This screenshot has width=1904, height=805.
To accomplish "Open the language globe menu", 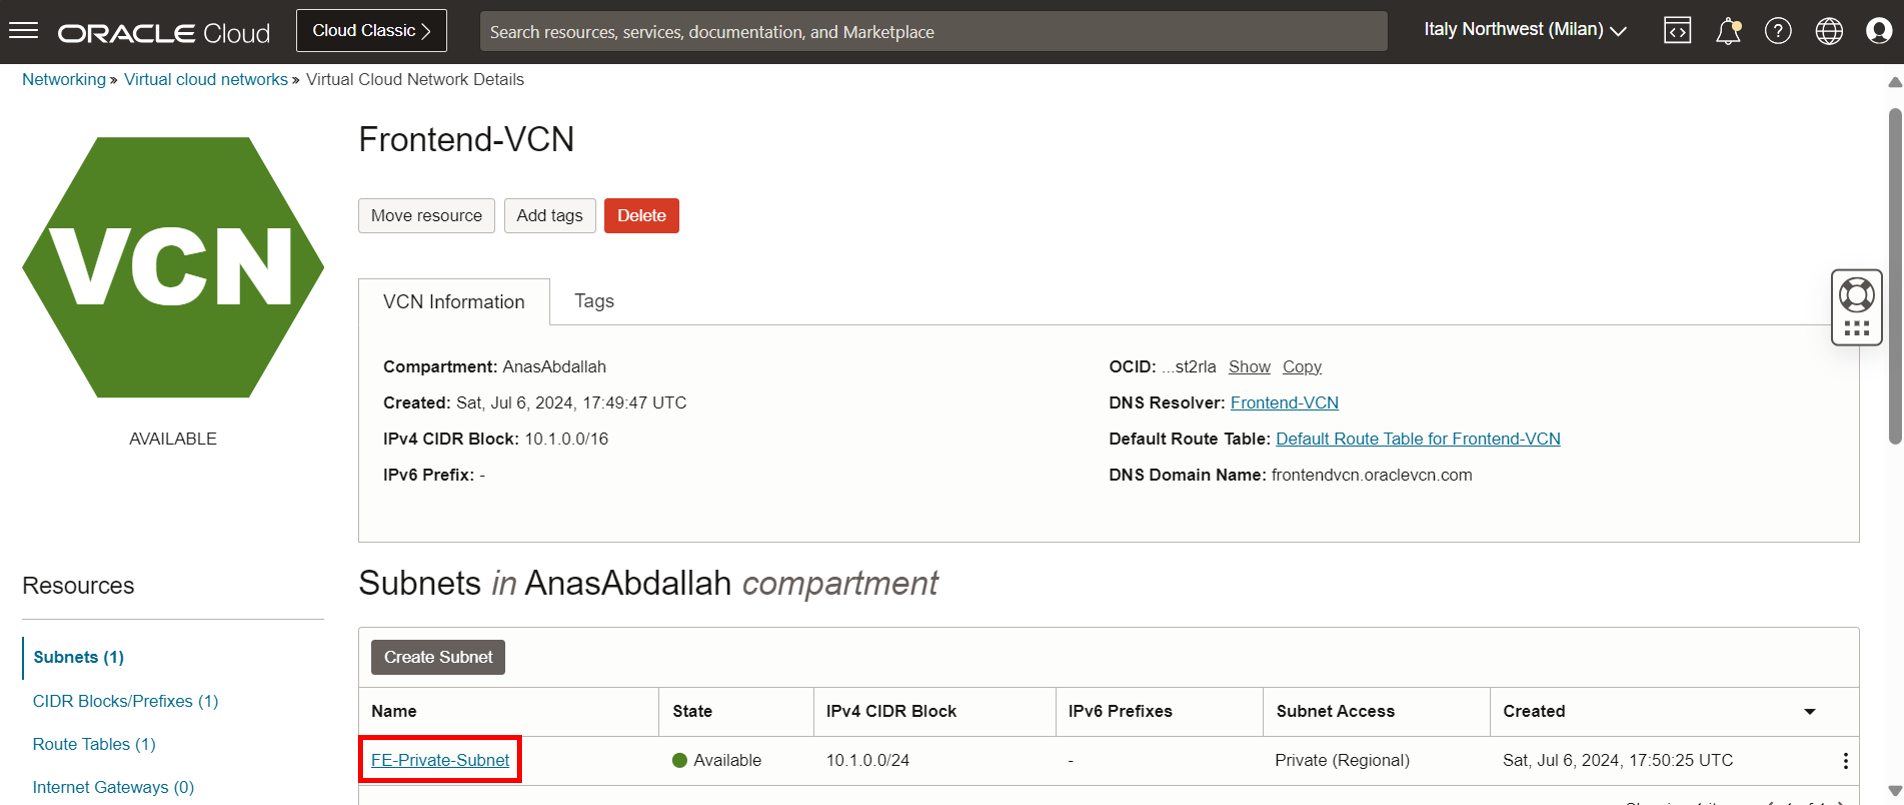I will (1829, 31).
